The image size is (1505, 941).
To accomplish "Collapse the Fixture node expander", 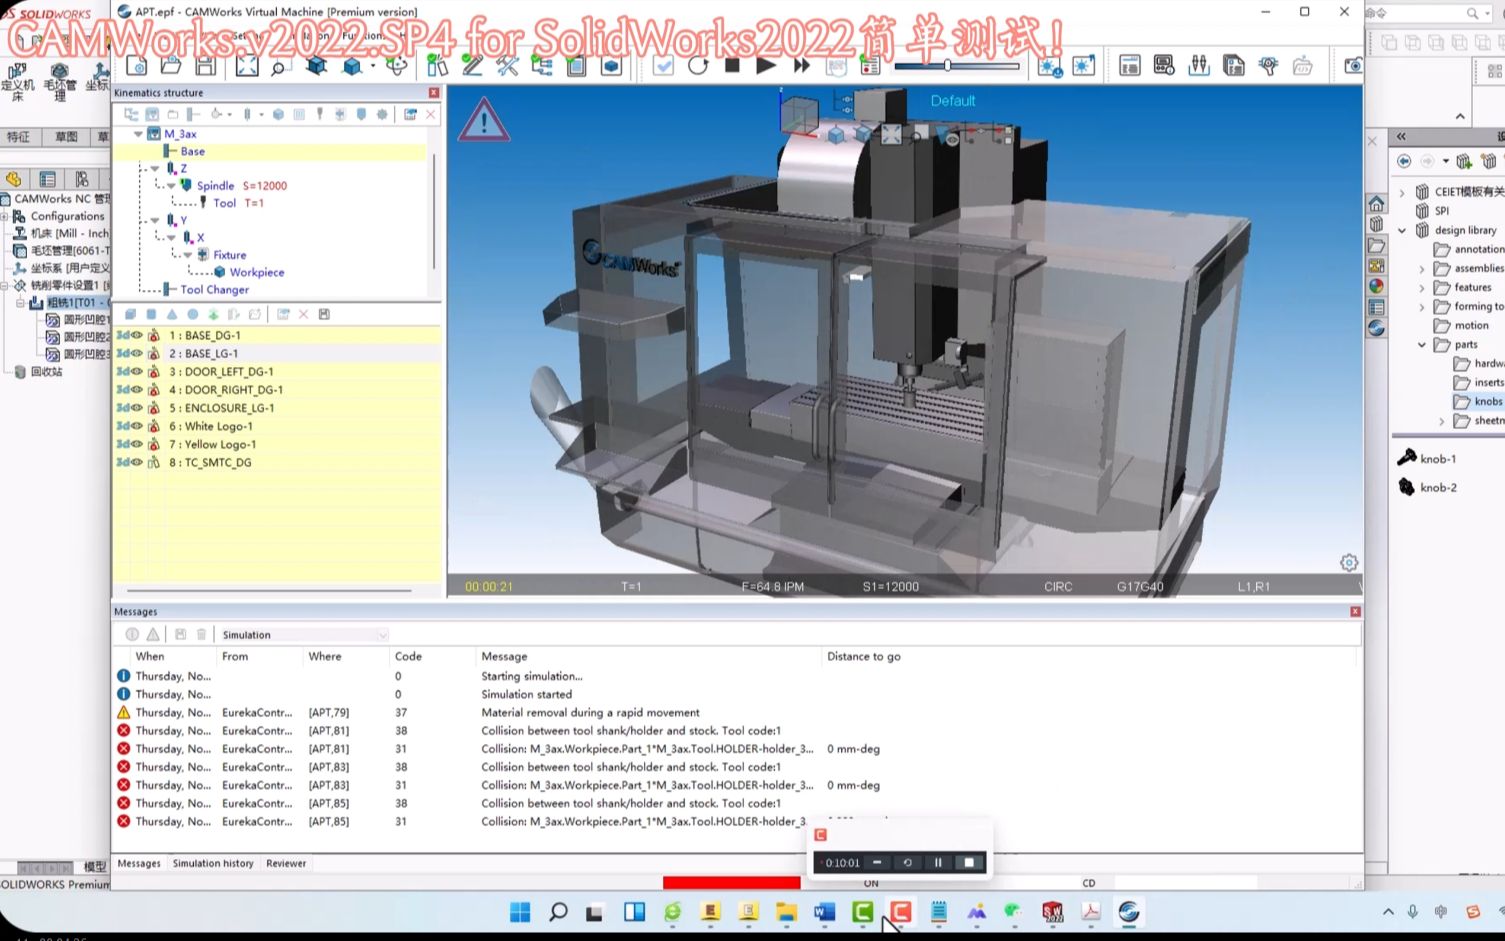I will [x=187, y=255].
